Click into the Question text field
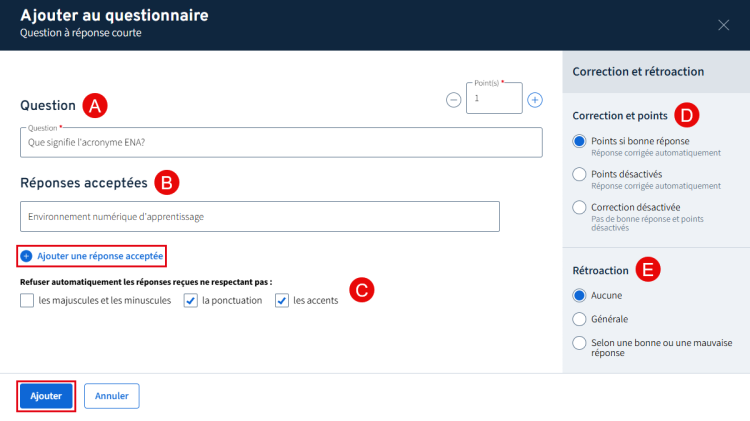The height and width of the screenshot is (421, 750). [280, 142]
